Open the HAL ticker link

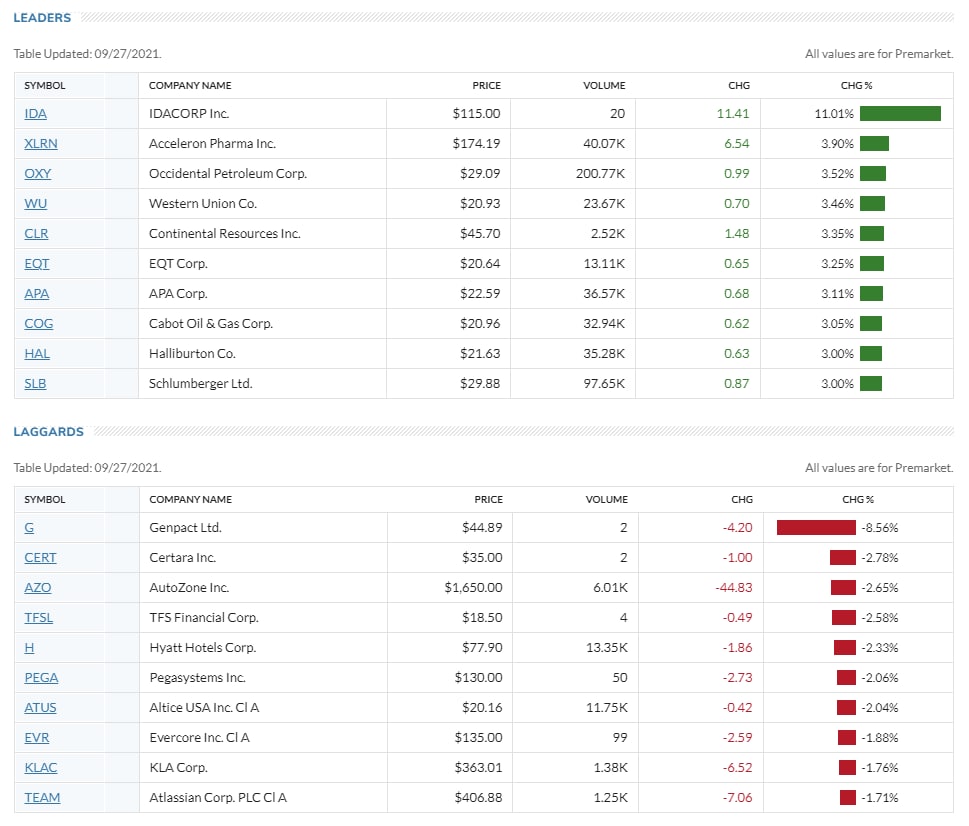point(37,353)
